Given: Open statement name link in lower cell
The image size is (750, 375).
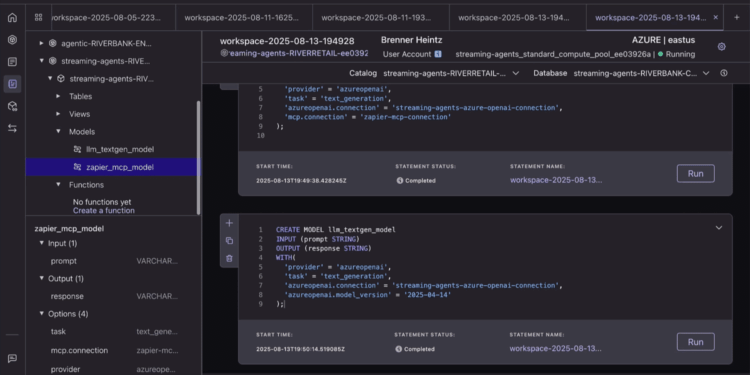Looking at the screenshot, I should (x=555, y=349).
